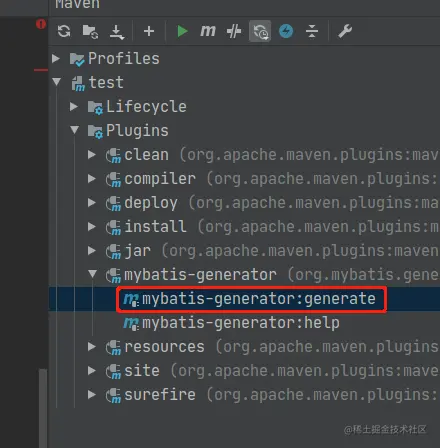Expand the resources plugin arrow
Image resolution: width=440 pixels, height=448 pixels.
tap(92, 346)
